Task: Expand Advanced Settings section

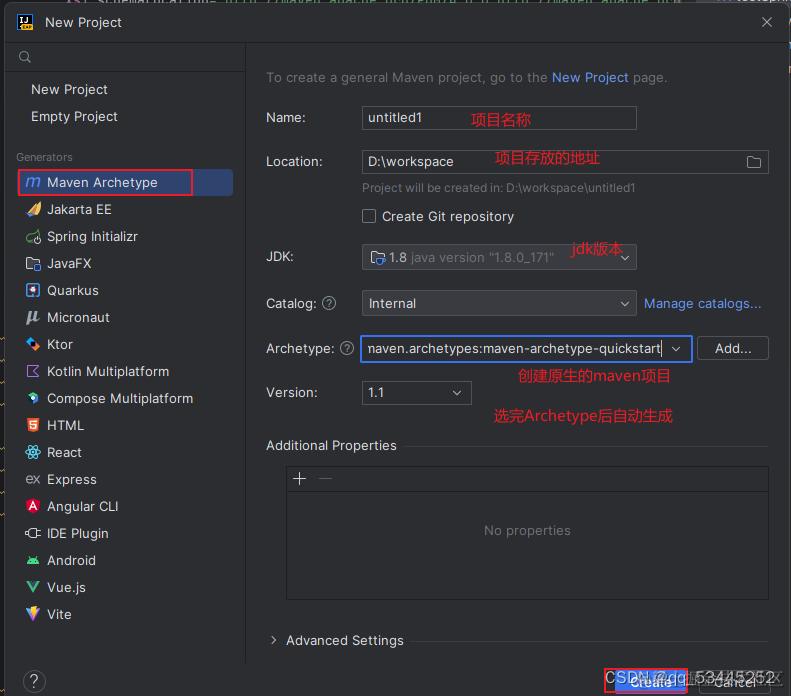Action: tap(273, 640)
